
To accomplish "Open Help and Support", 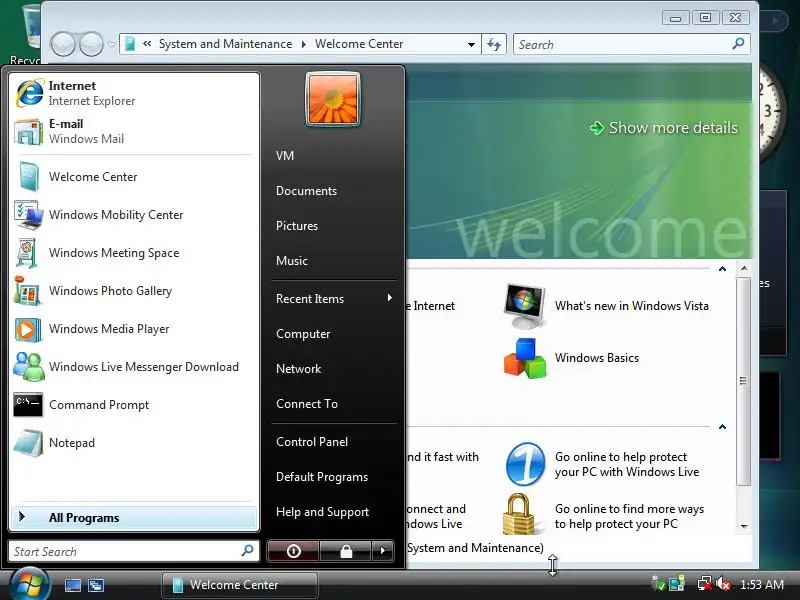I will click(334, 512).
